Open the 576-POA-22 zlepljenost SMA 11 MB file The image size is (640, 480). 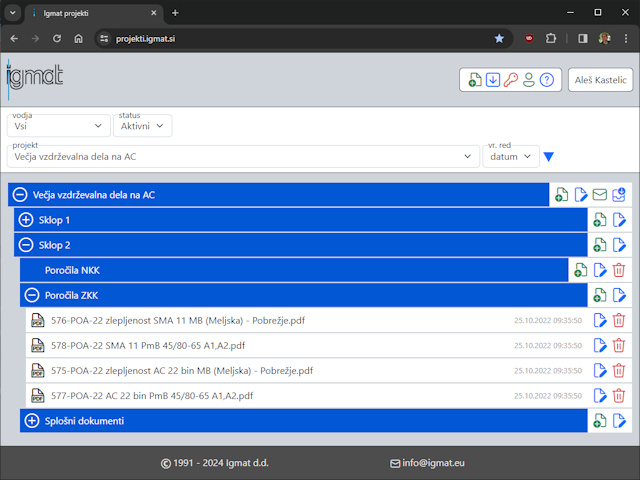pos(178,320)
